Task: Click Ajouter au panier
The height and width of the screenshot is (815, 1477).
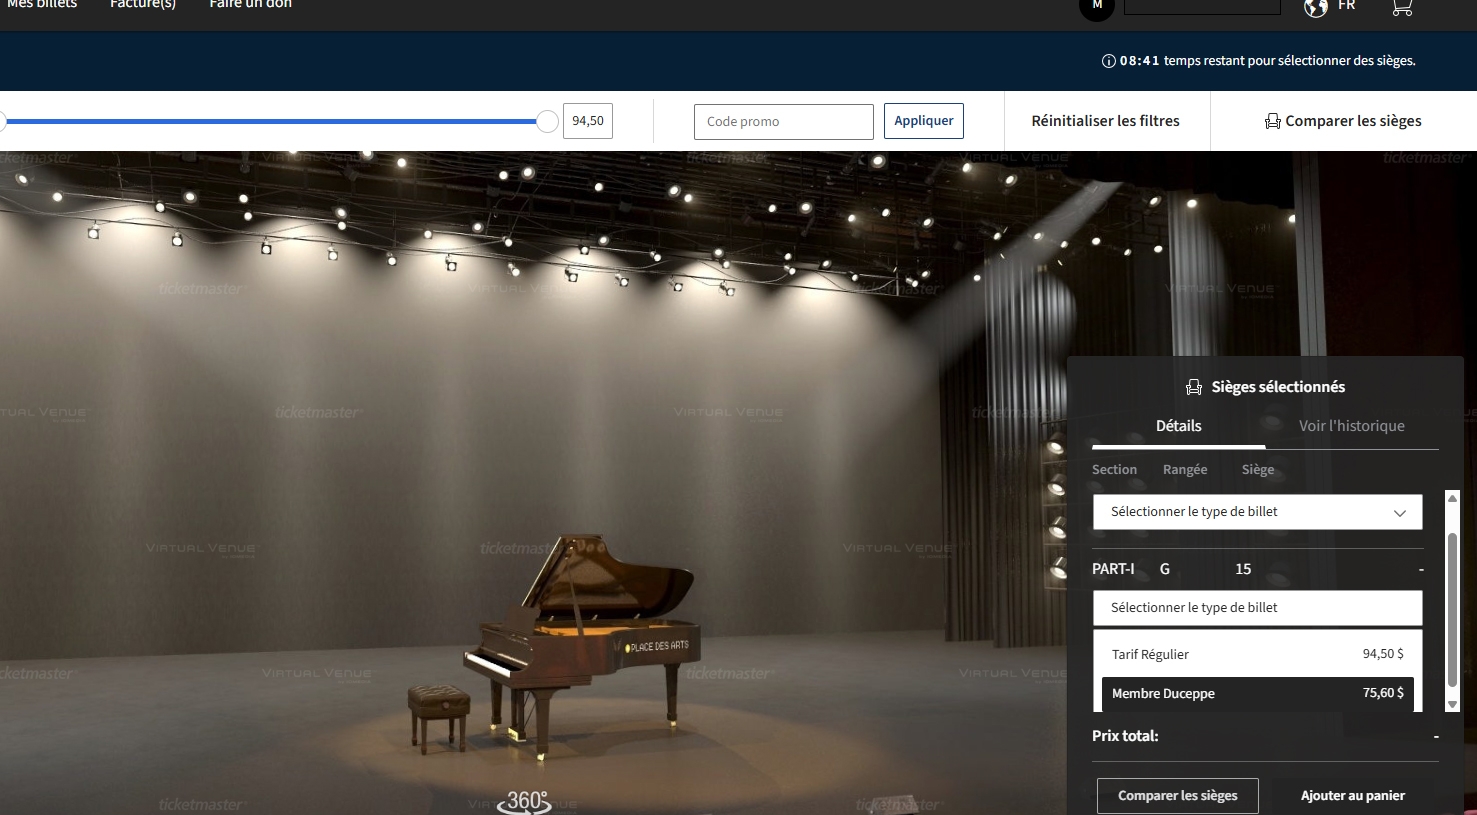Action: click(x=1352, y=796)
